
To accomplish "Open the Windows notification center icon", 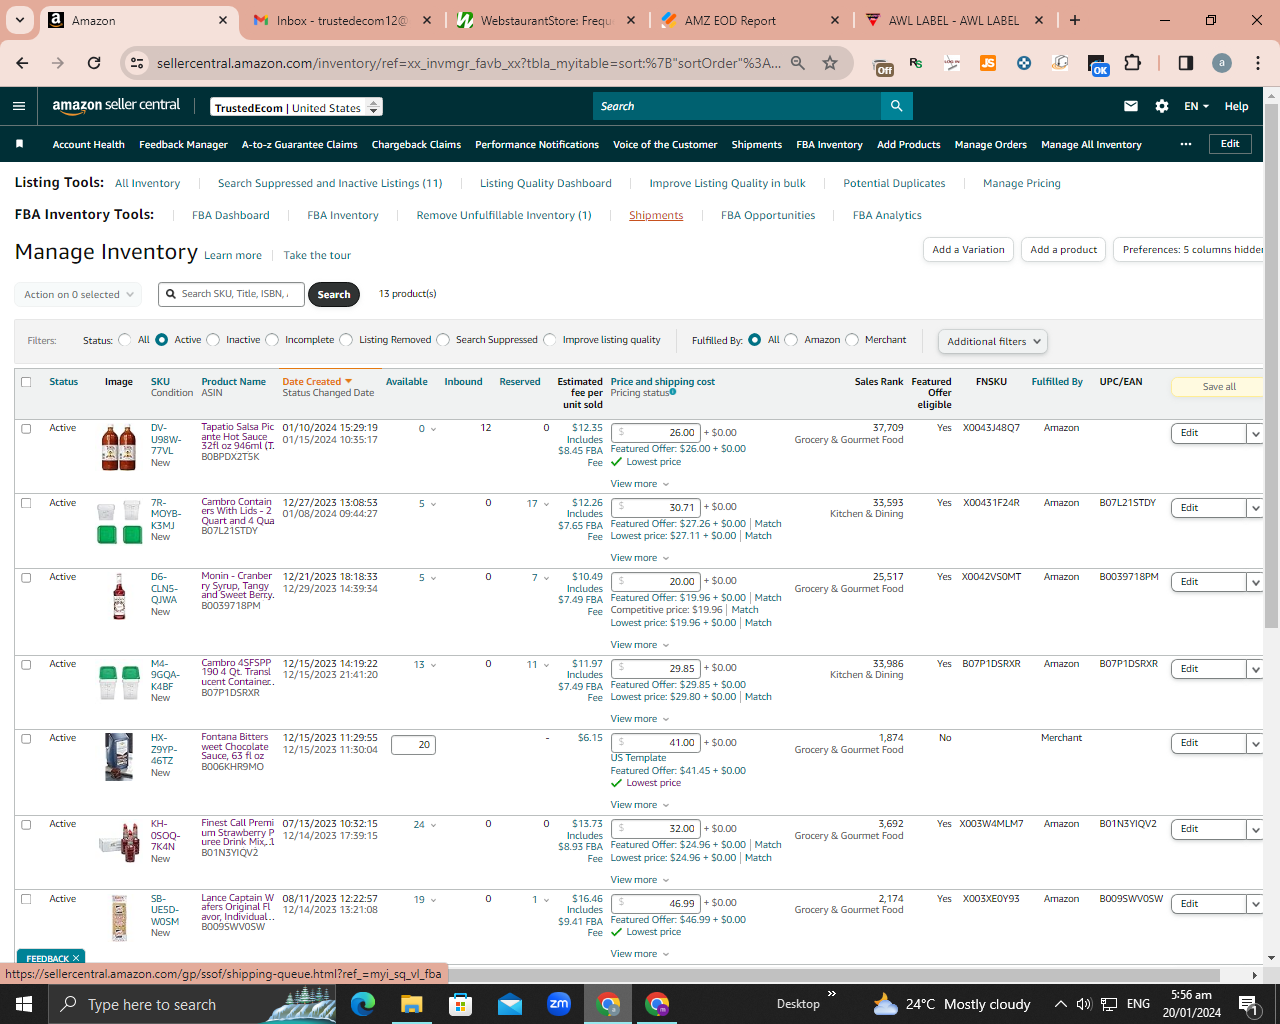I will tap(1247, 1004).
